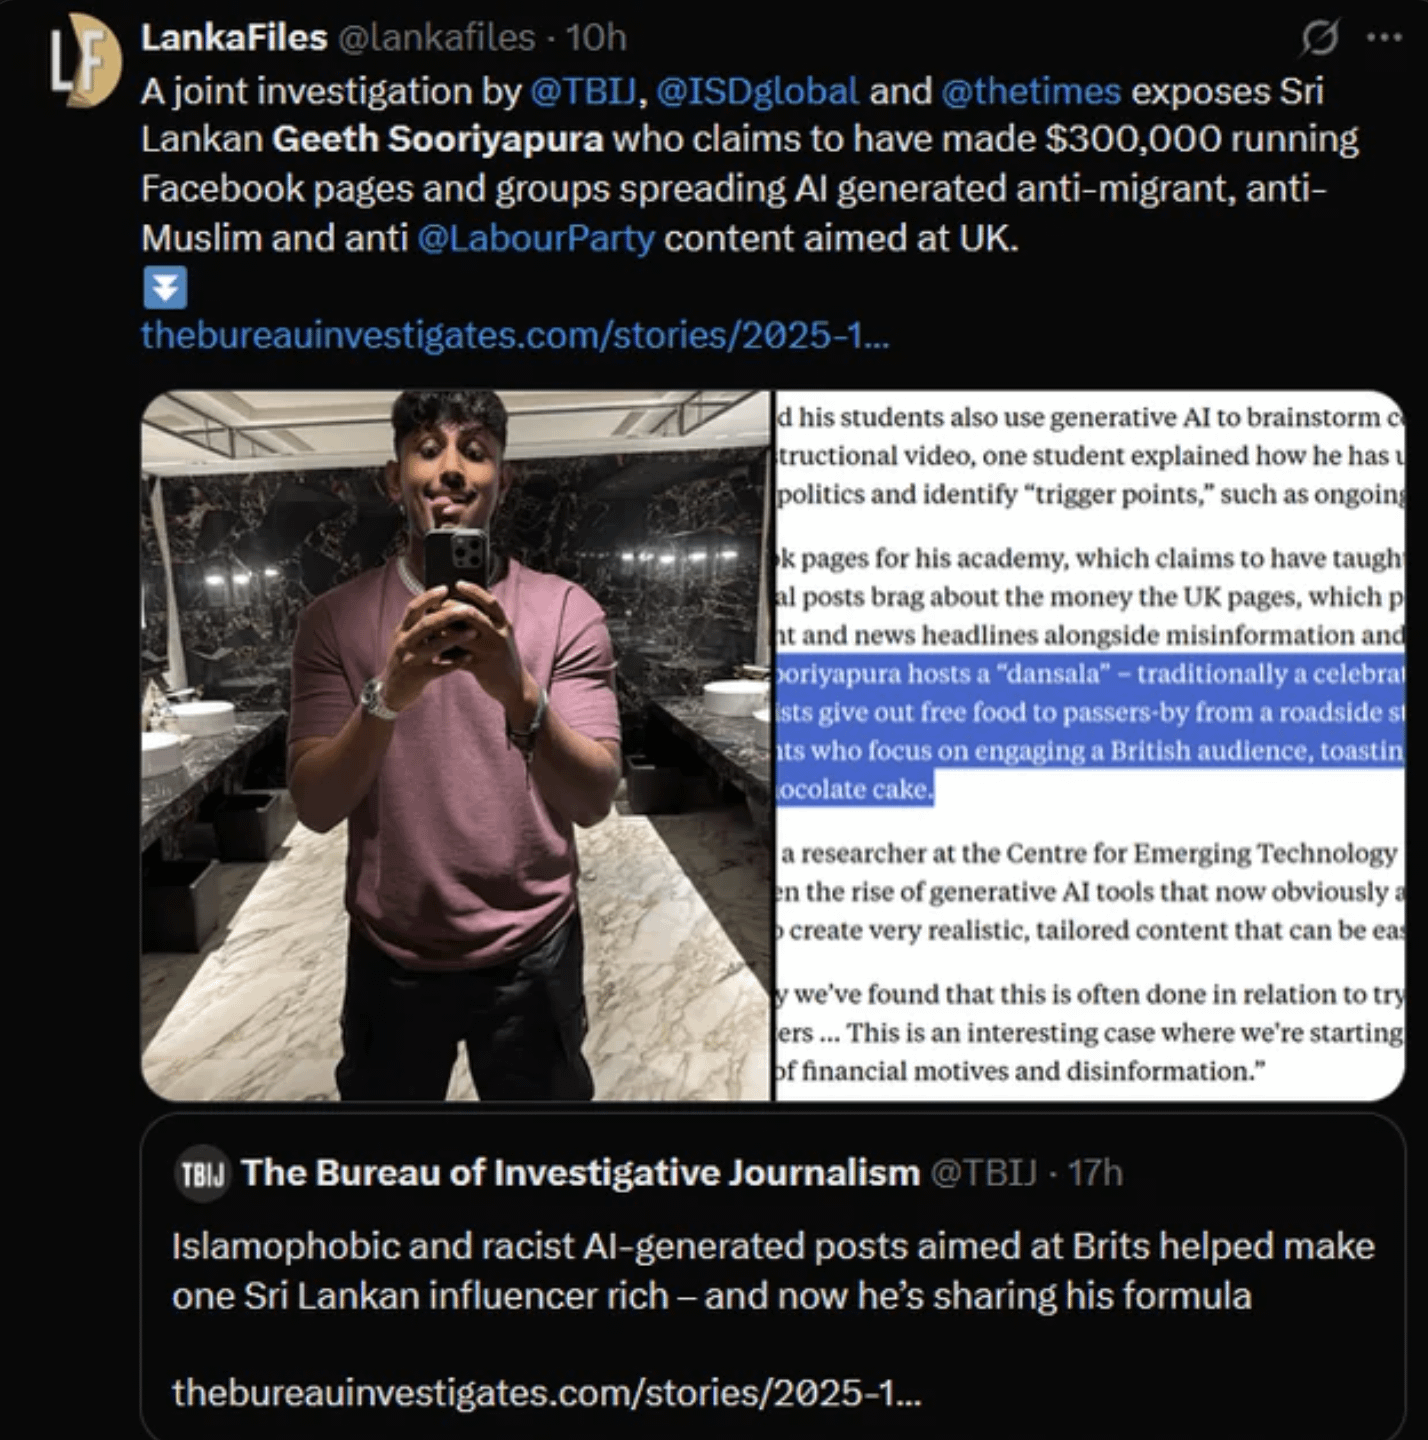Open the 10h post timestamp
This screenshot has width=1428, height=1440.
point(596,38)
